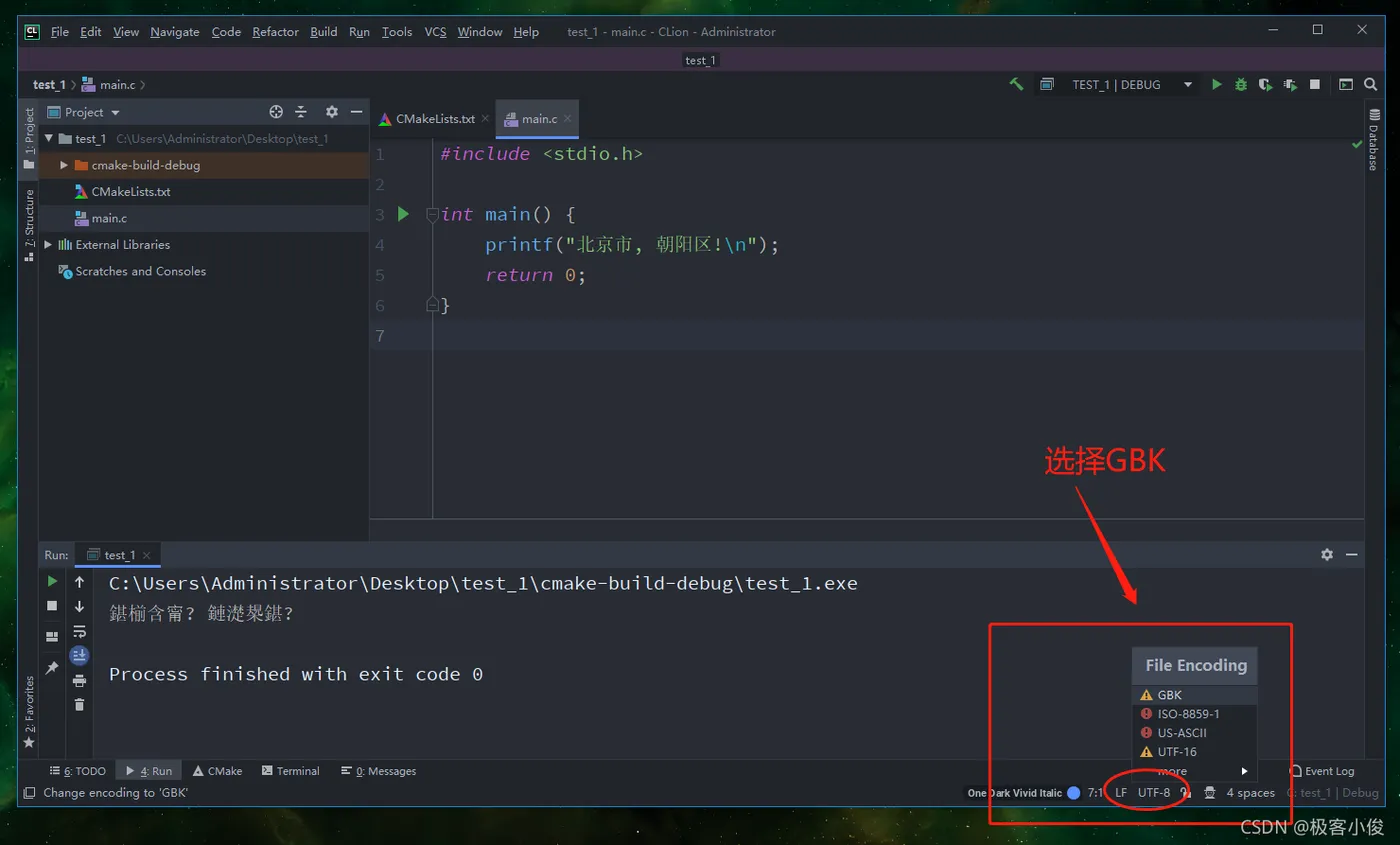1400x845 pixels.
Task: Choose US-ASCII encoding
Action: pos(1194,733)
